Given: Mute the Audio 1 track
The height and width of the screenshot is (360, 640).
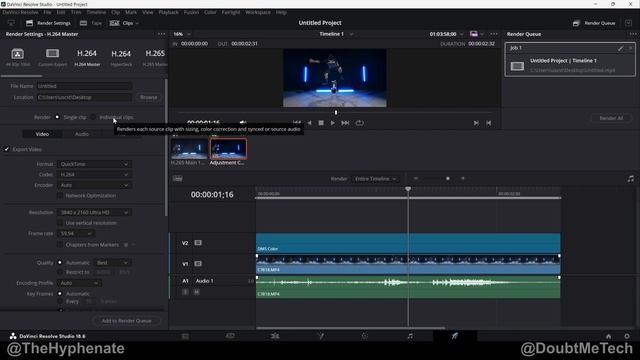Looking at the screenshot, I should coord(196,292).
